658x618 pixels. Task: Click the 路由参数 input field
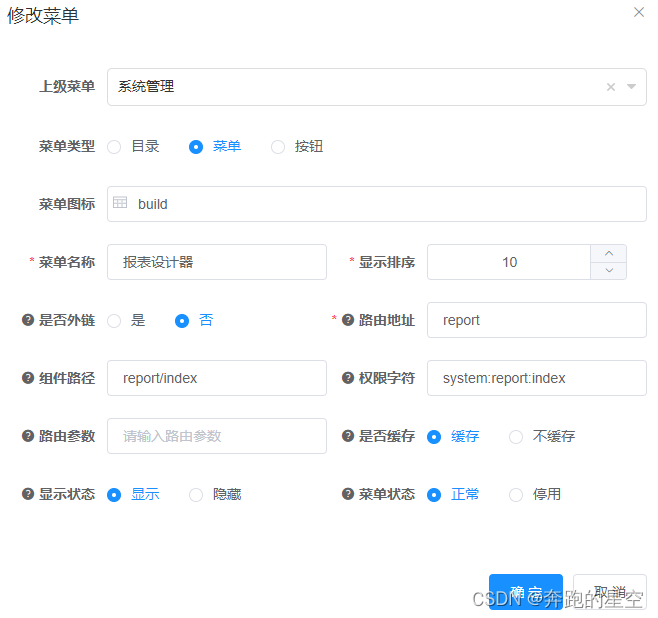click(x=217, y=436)
